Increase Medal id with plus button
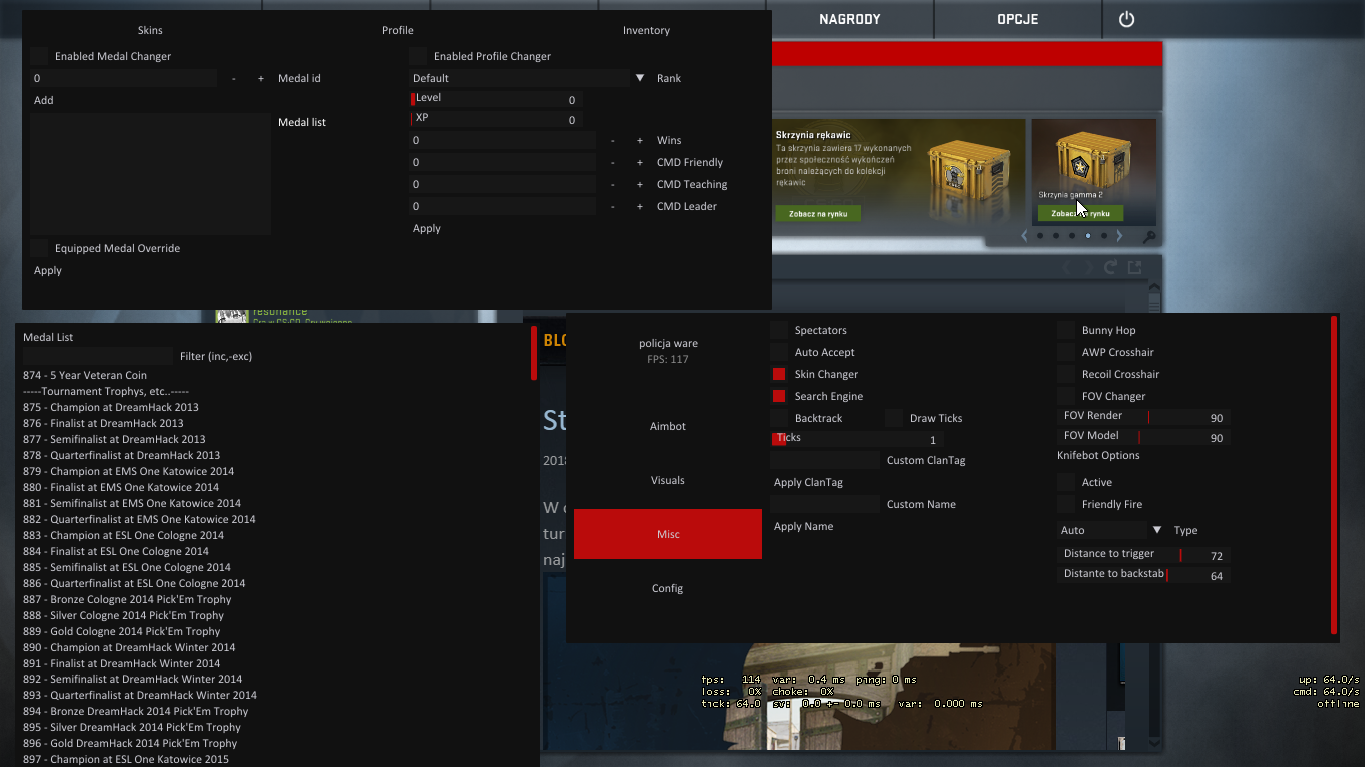 click(x=261, y=78)
